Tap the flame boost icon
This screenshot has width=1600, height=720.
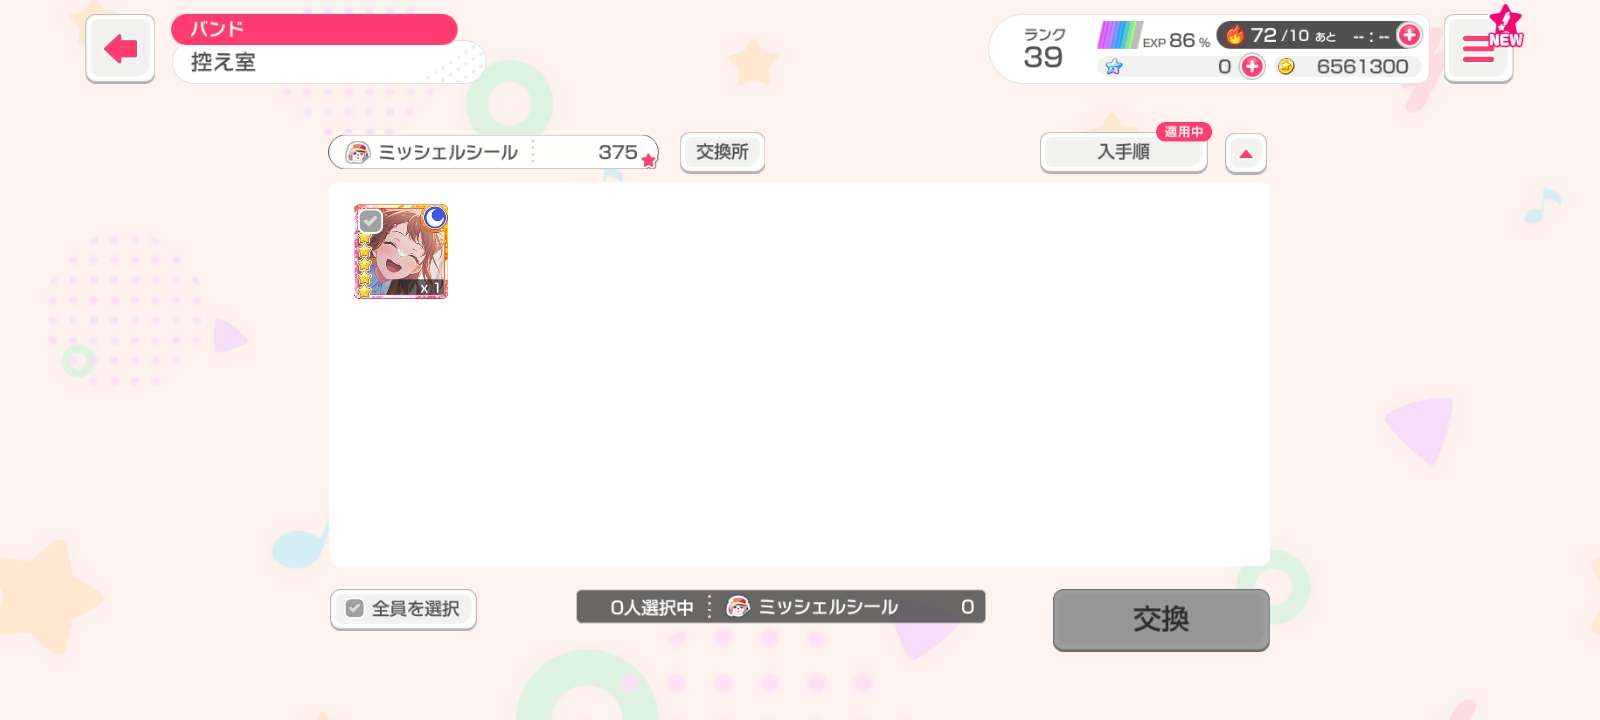click(1235, 35)
